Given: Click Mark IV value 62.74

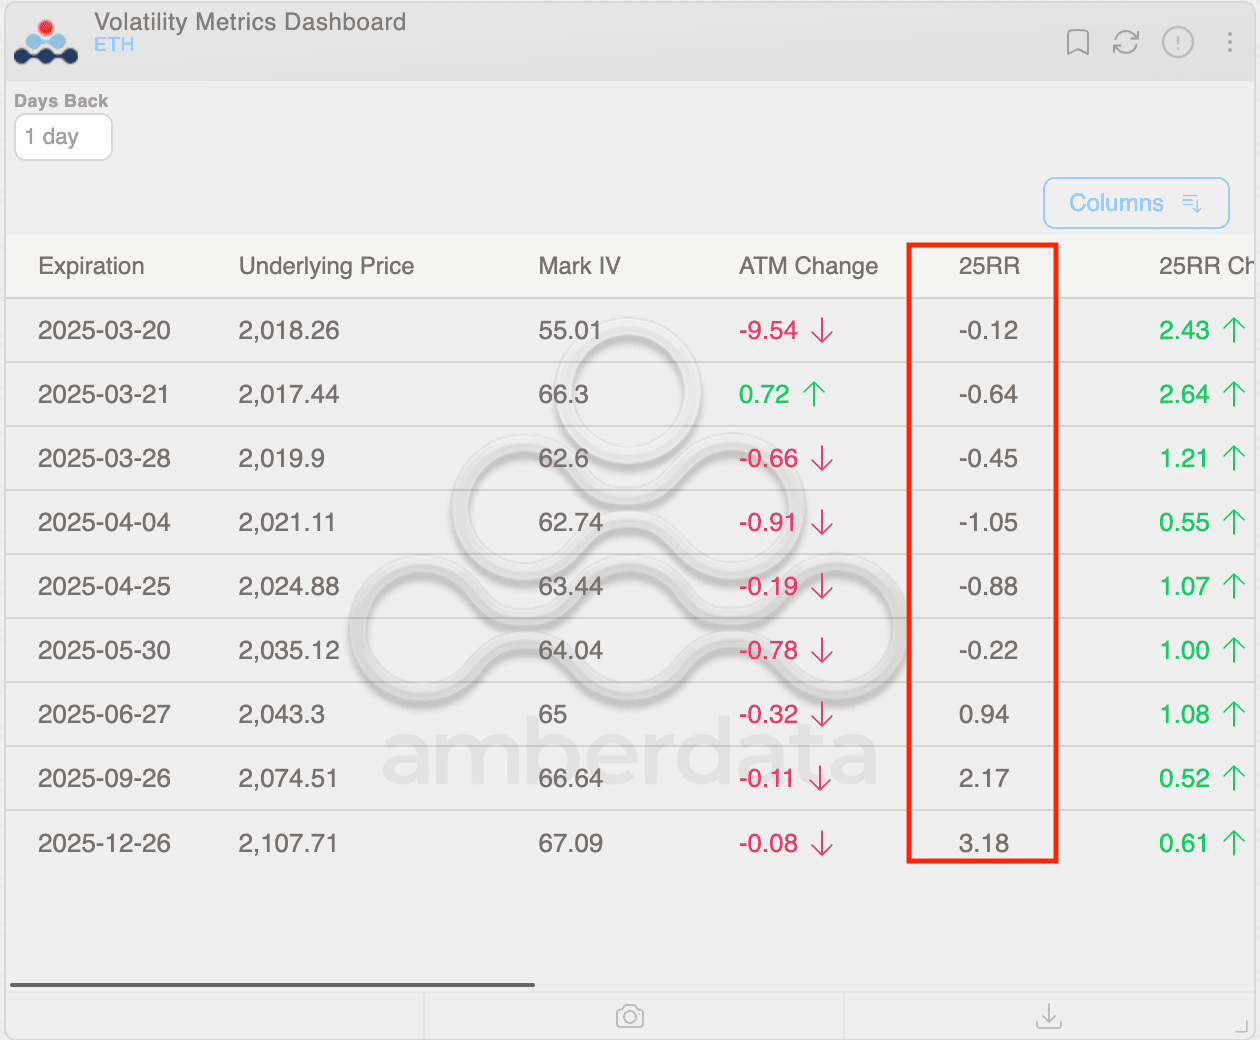Looking at the screenshot, I should (x=570, y=522).
